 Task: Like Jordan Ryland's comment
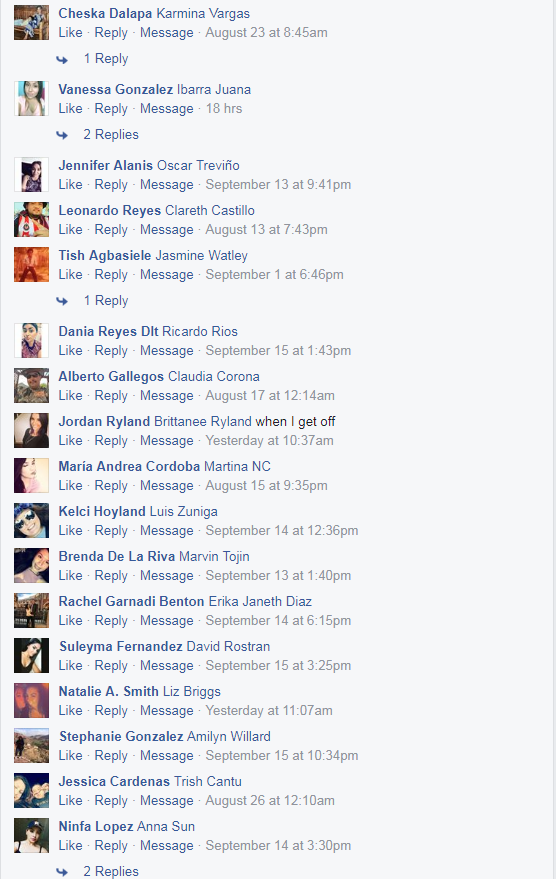[x=71, y=441]
